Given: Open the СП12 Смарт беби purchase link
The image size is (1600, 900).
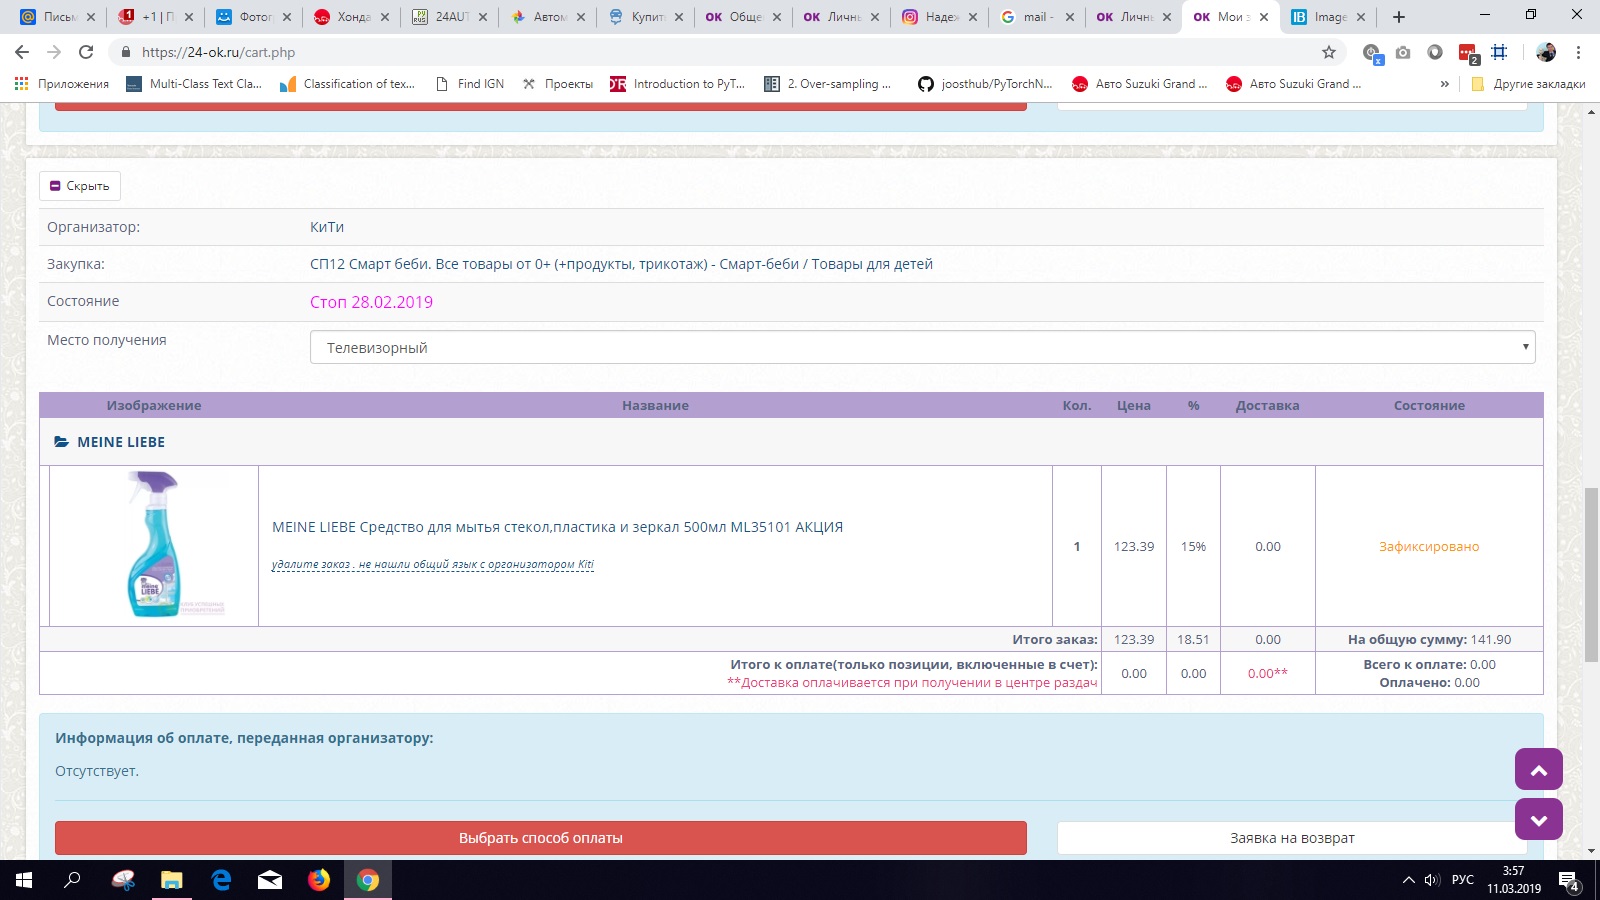Looking at the screenshot, I should click(621, 264).
